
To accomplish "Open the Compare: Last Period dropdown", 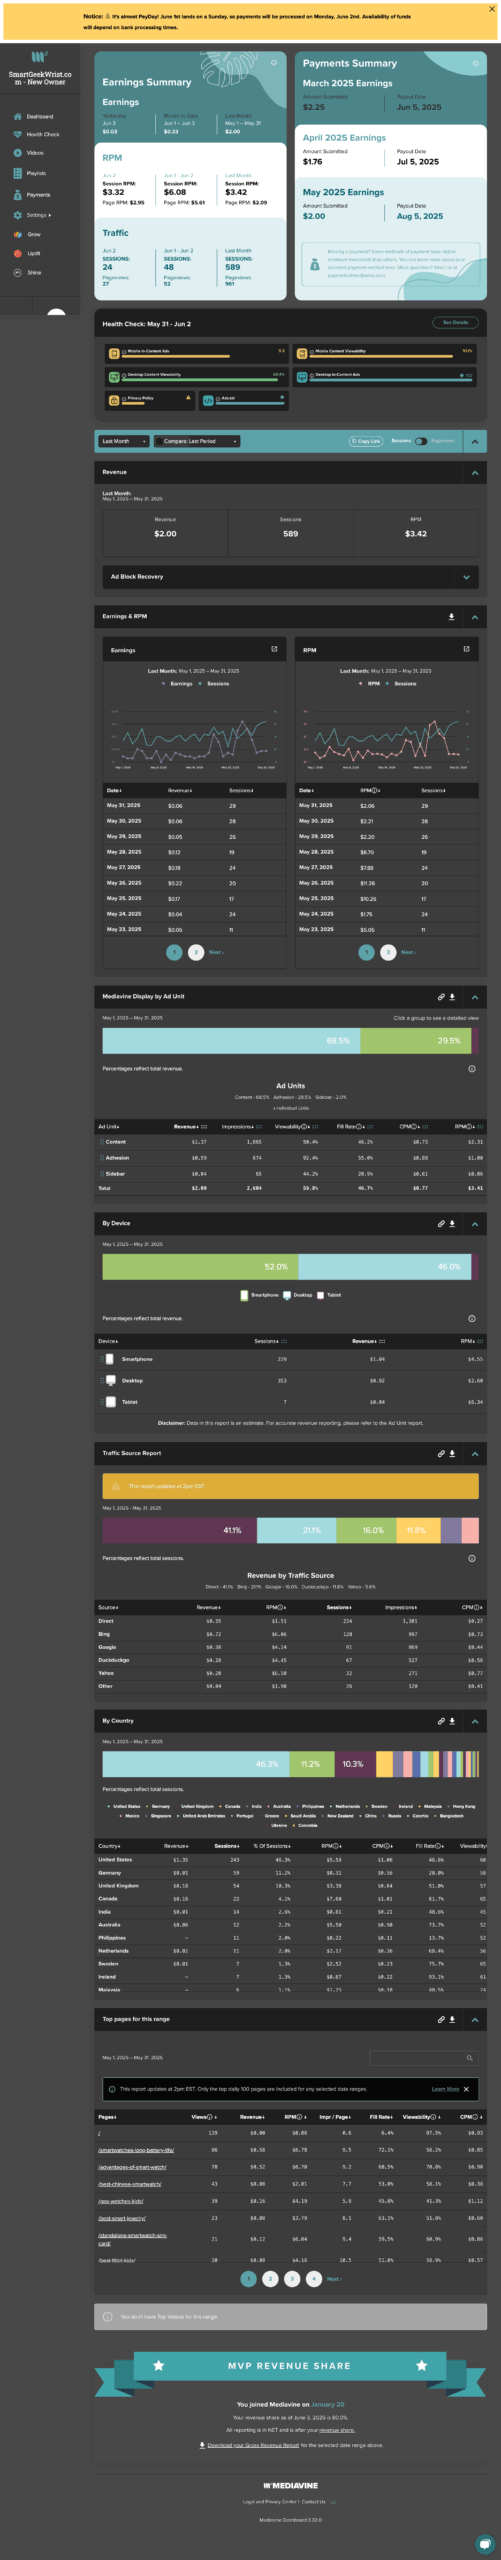I will [x=197, y=441].
